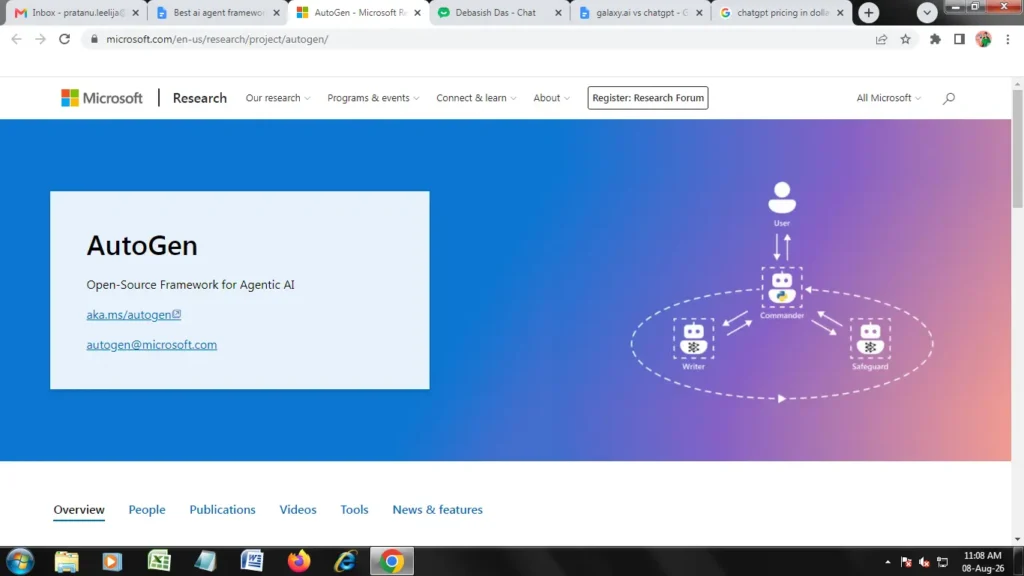Open File Explorer from the taskbar
This screenshot has width=1024, height=576.
66,561
